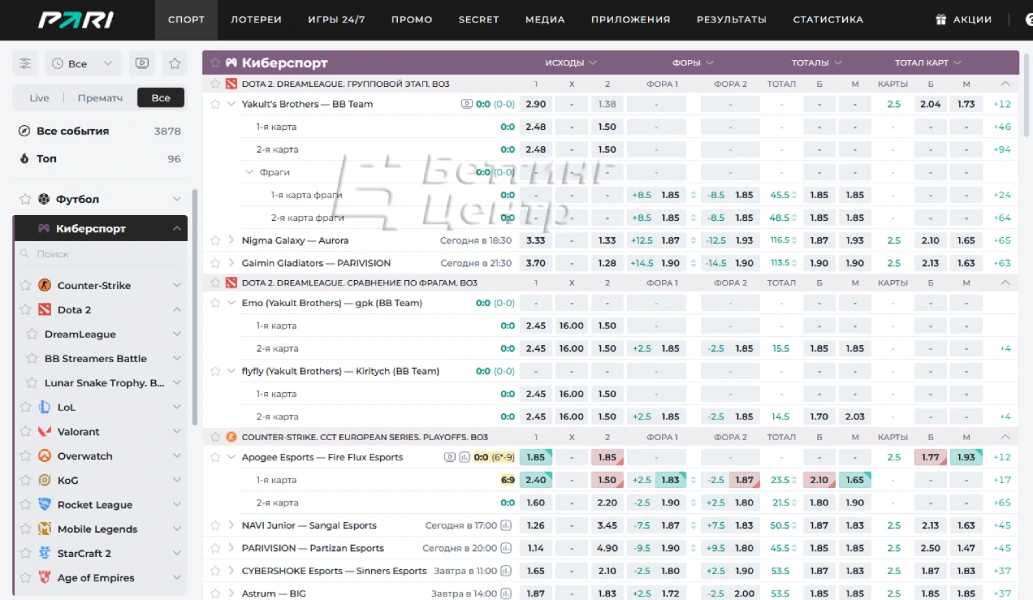Bet 3.33 on Nigma Galaxy win
Screen dimensions: 1033x600
point(536,240)
